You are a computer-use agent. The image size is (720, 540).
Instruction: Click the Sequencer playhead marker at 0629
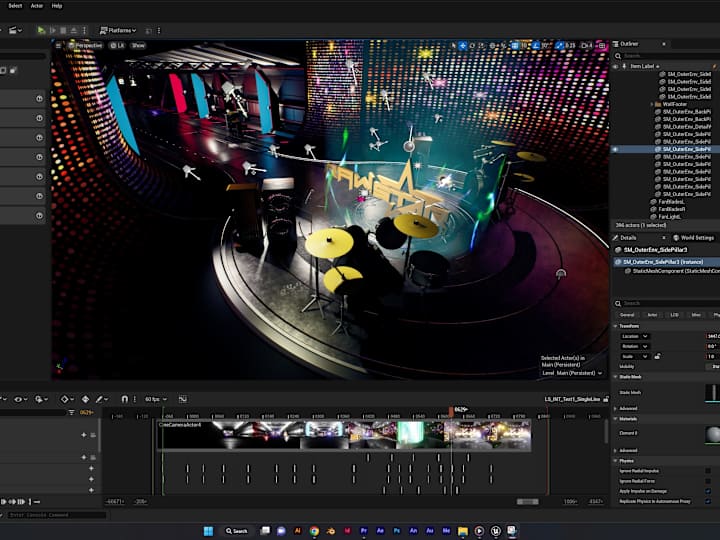point(451,410)
